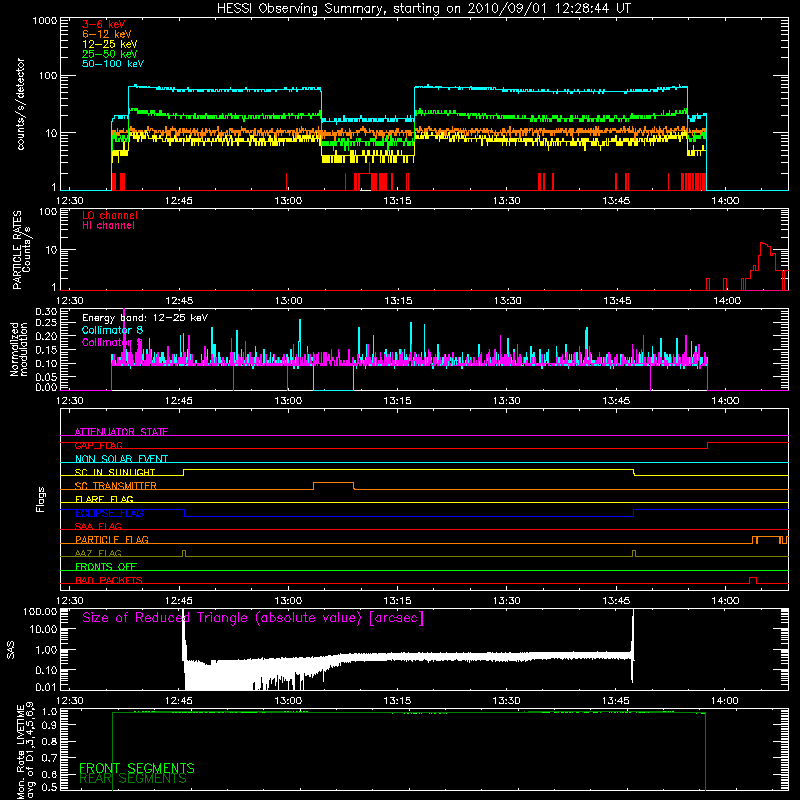Click the BAD_PACKETS pulse near 14:03
Screen dimensions: 800x800
pos(753,580)
